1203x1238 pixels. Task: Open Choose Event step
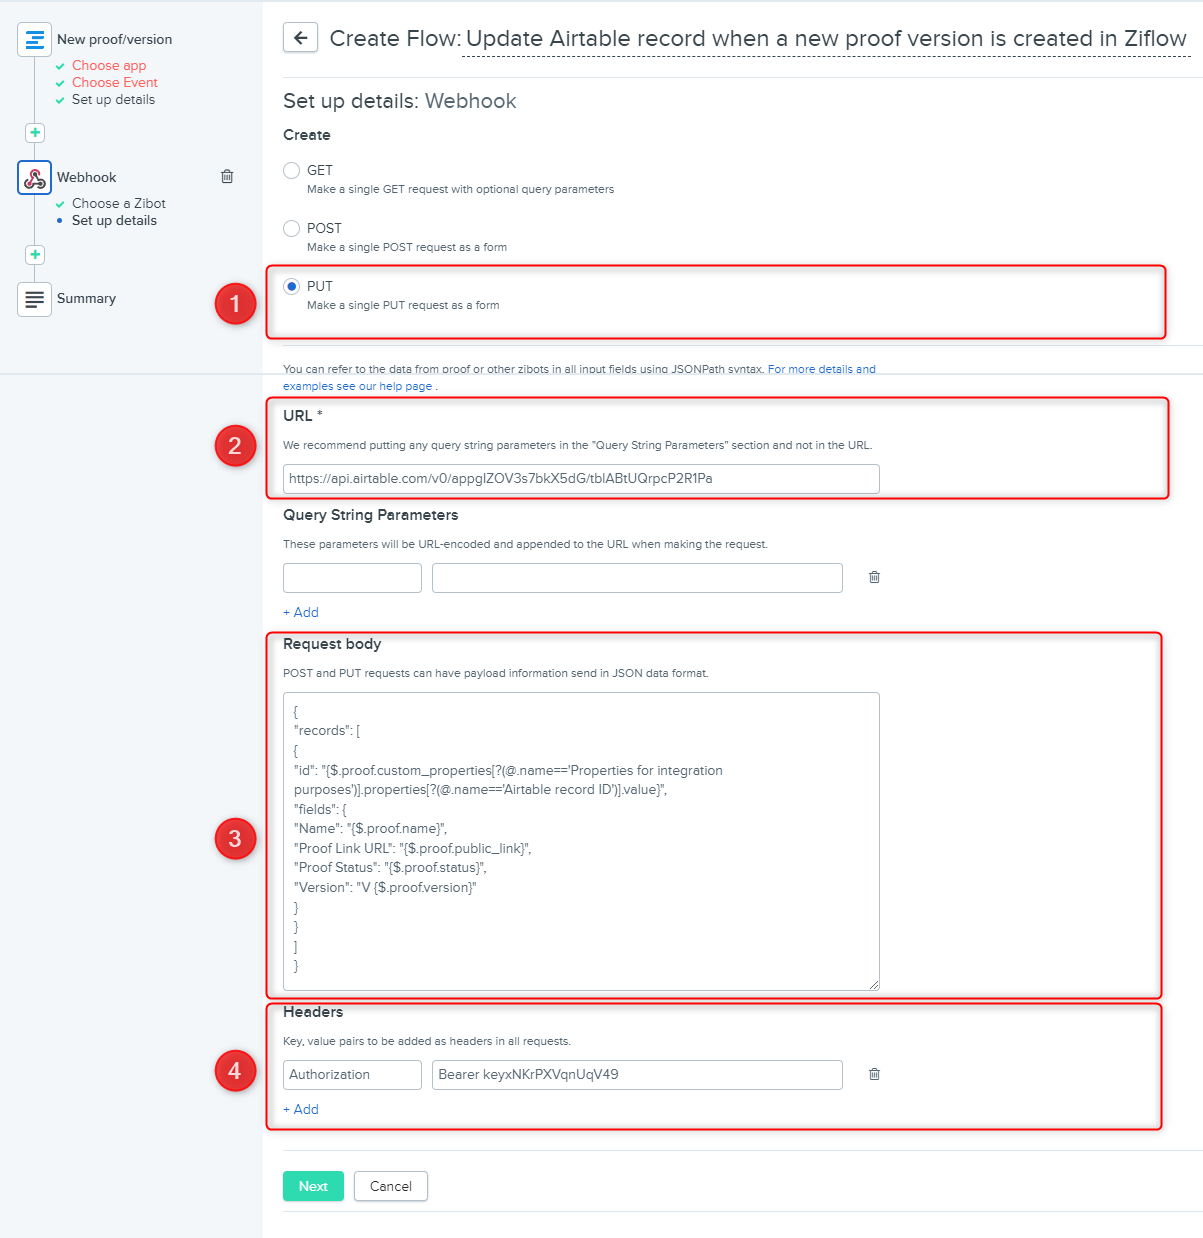tap(115, 82)
